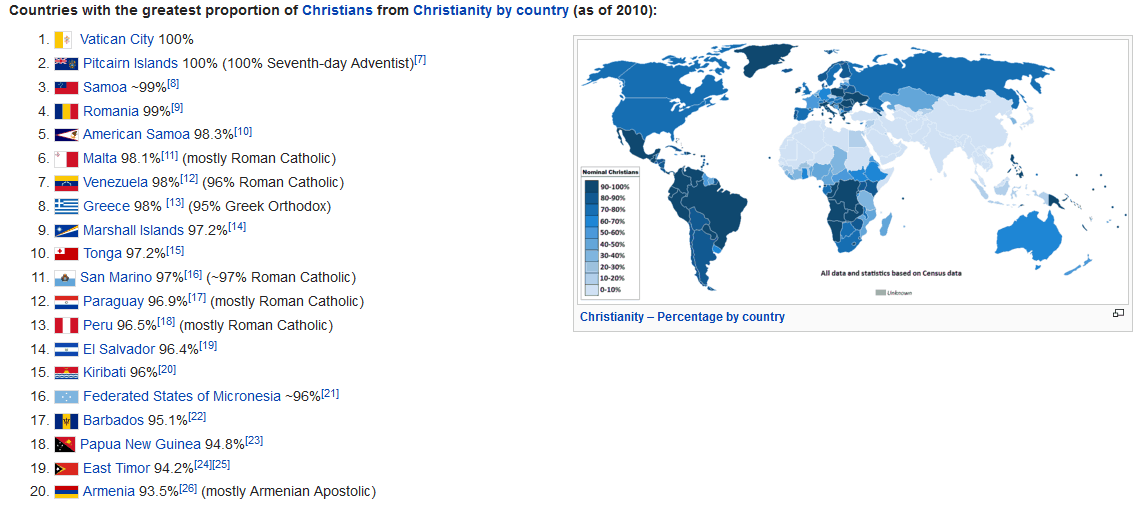This screenshot has width=1145, height=528.
Task: Click the Barbados flag icon
Action: [67, 421]
